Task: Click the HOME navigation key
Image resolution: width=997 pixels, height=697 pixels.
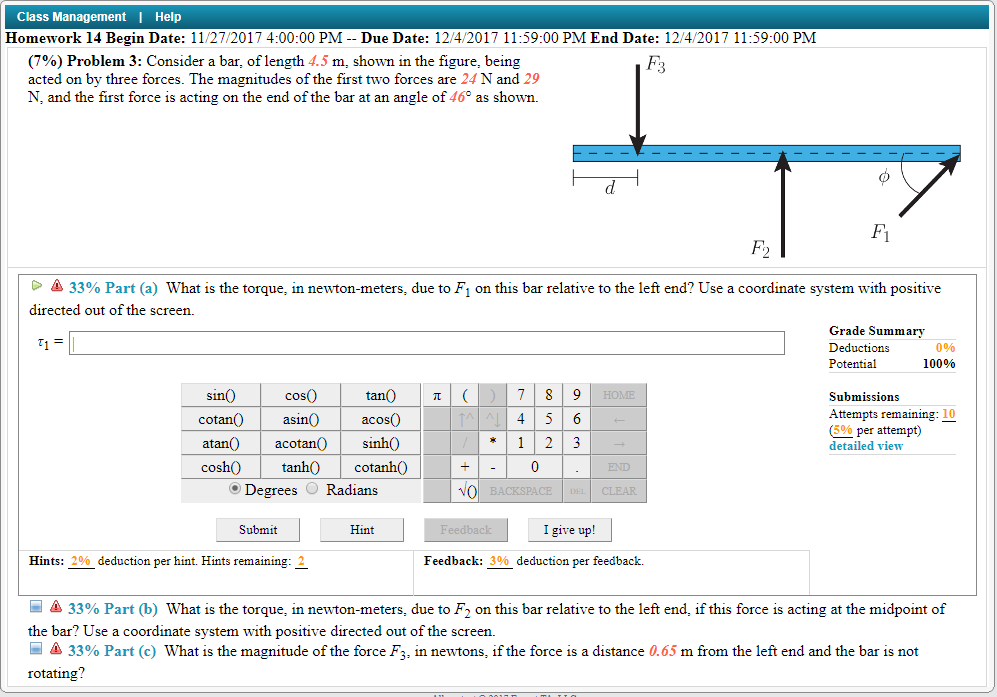Action: click(617, 393)
